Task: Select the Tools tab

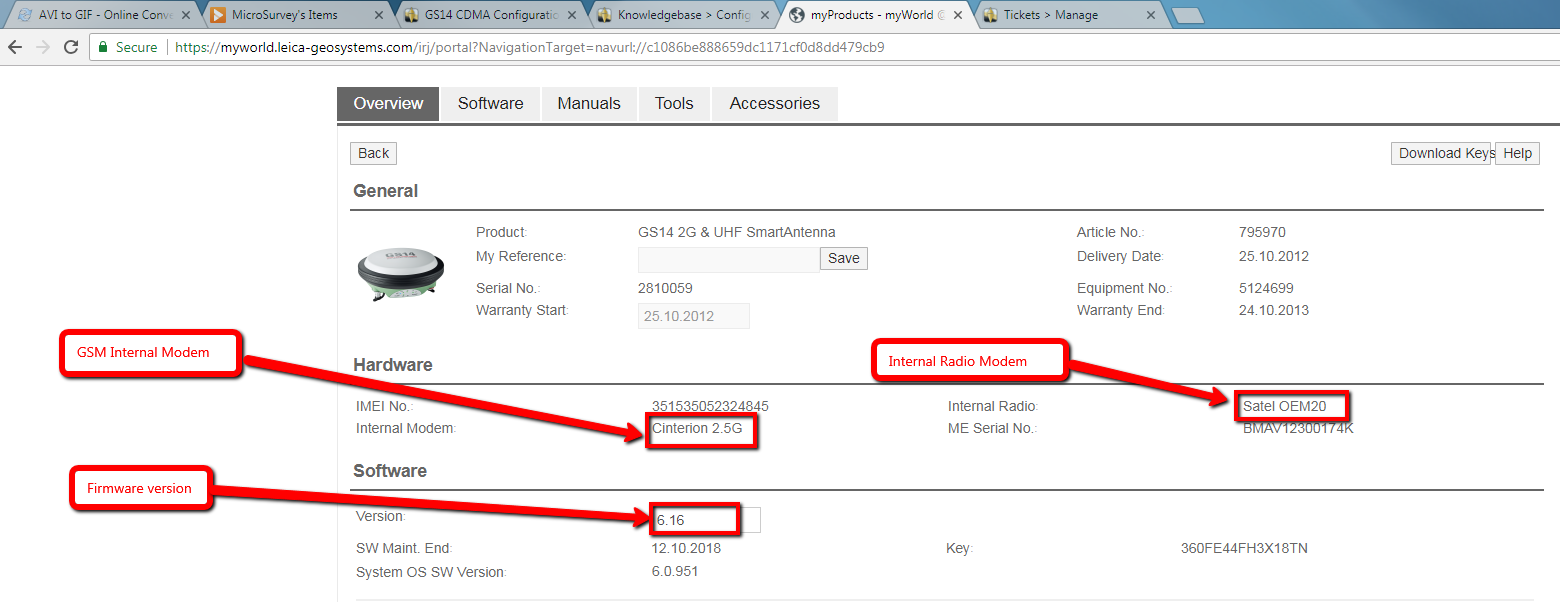Action: point(674,103)
